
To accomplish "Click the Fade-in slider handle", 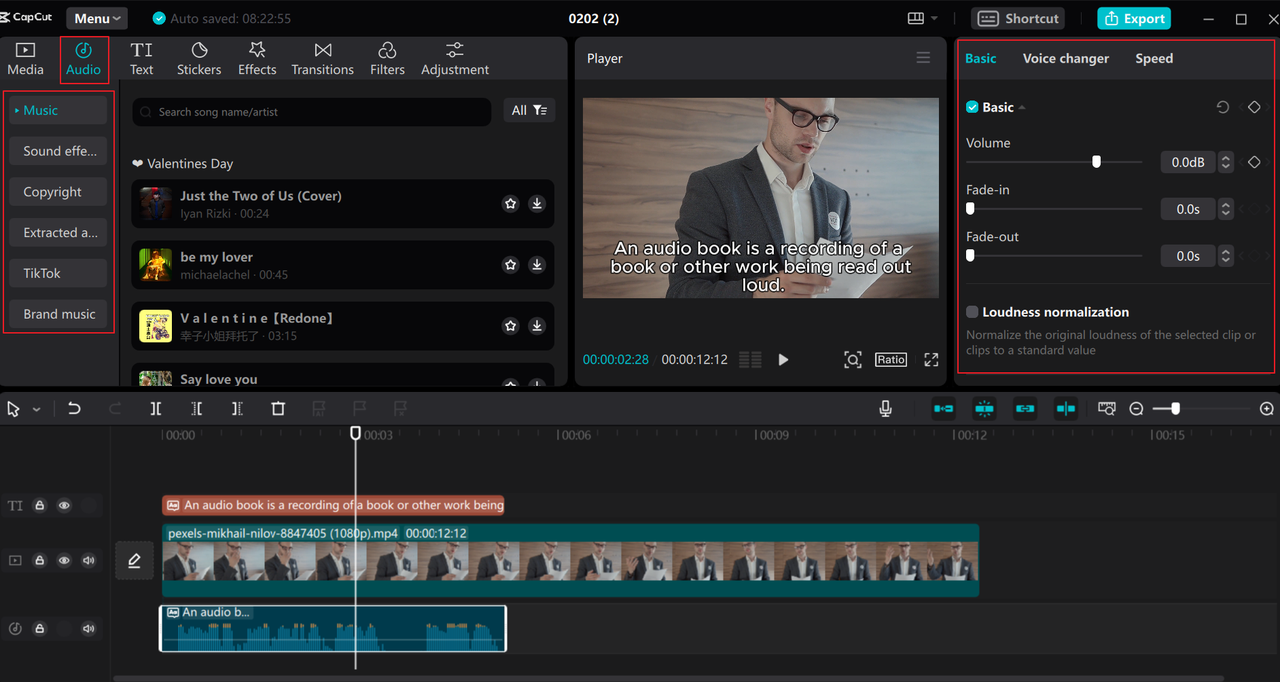I will pyautogui.click(x=970, y=208).
